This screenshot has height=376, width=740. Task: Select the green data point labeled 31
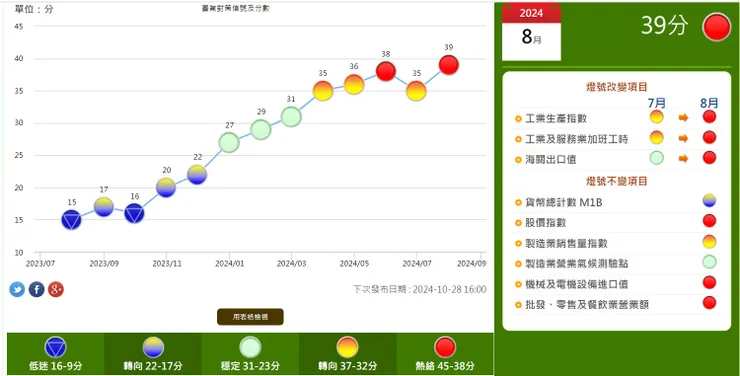click(291, 117)
